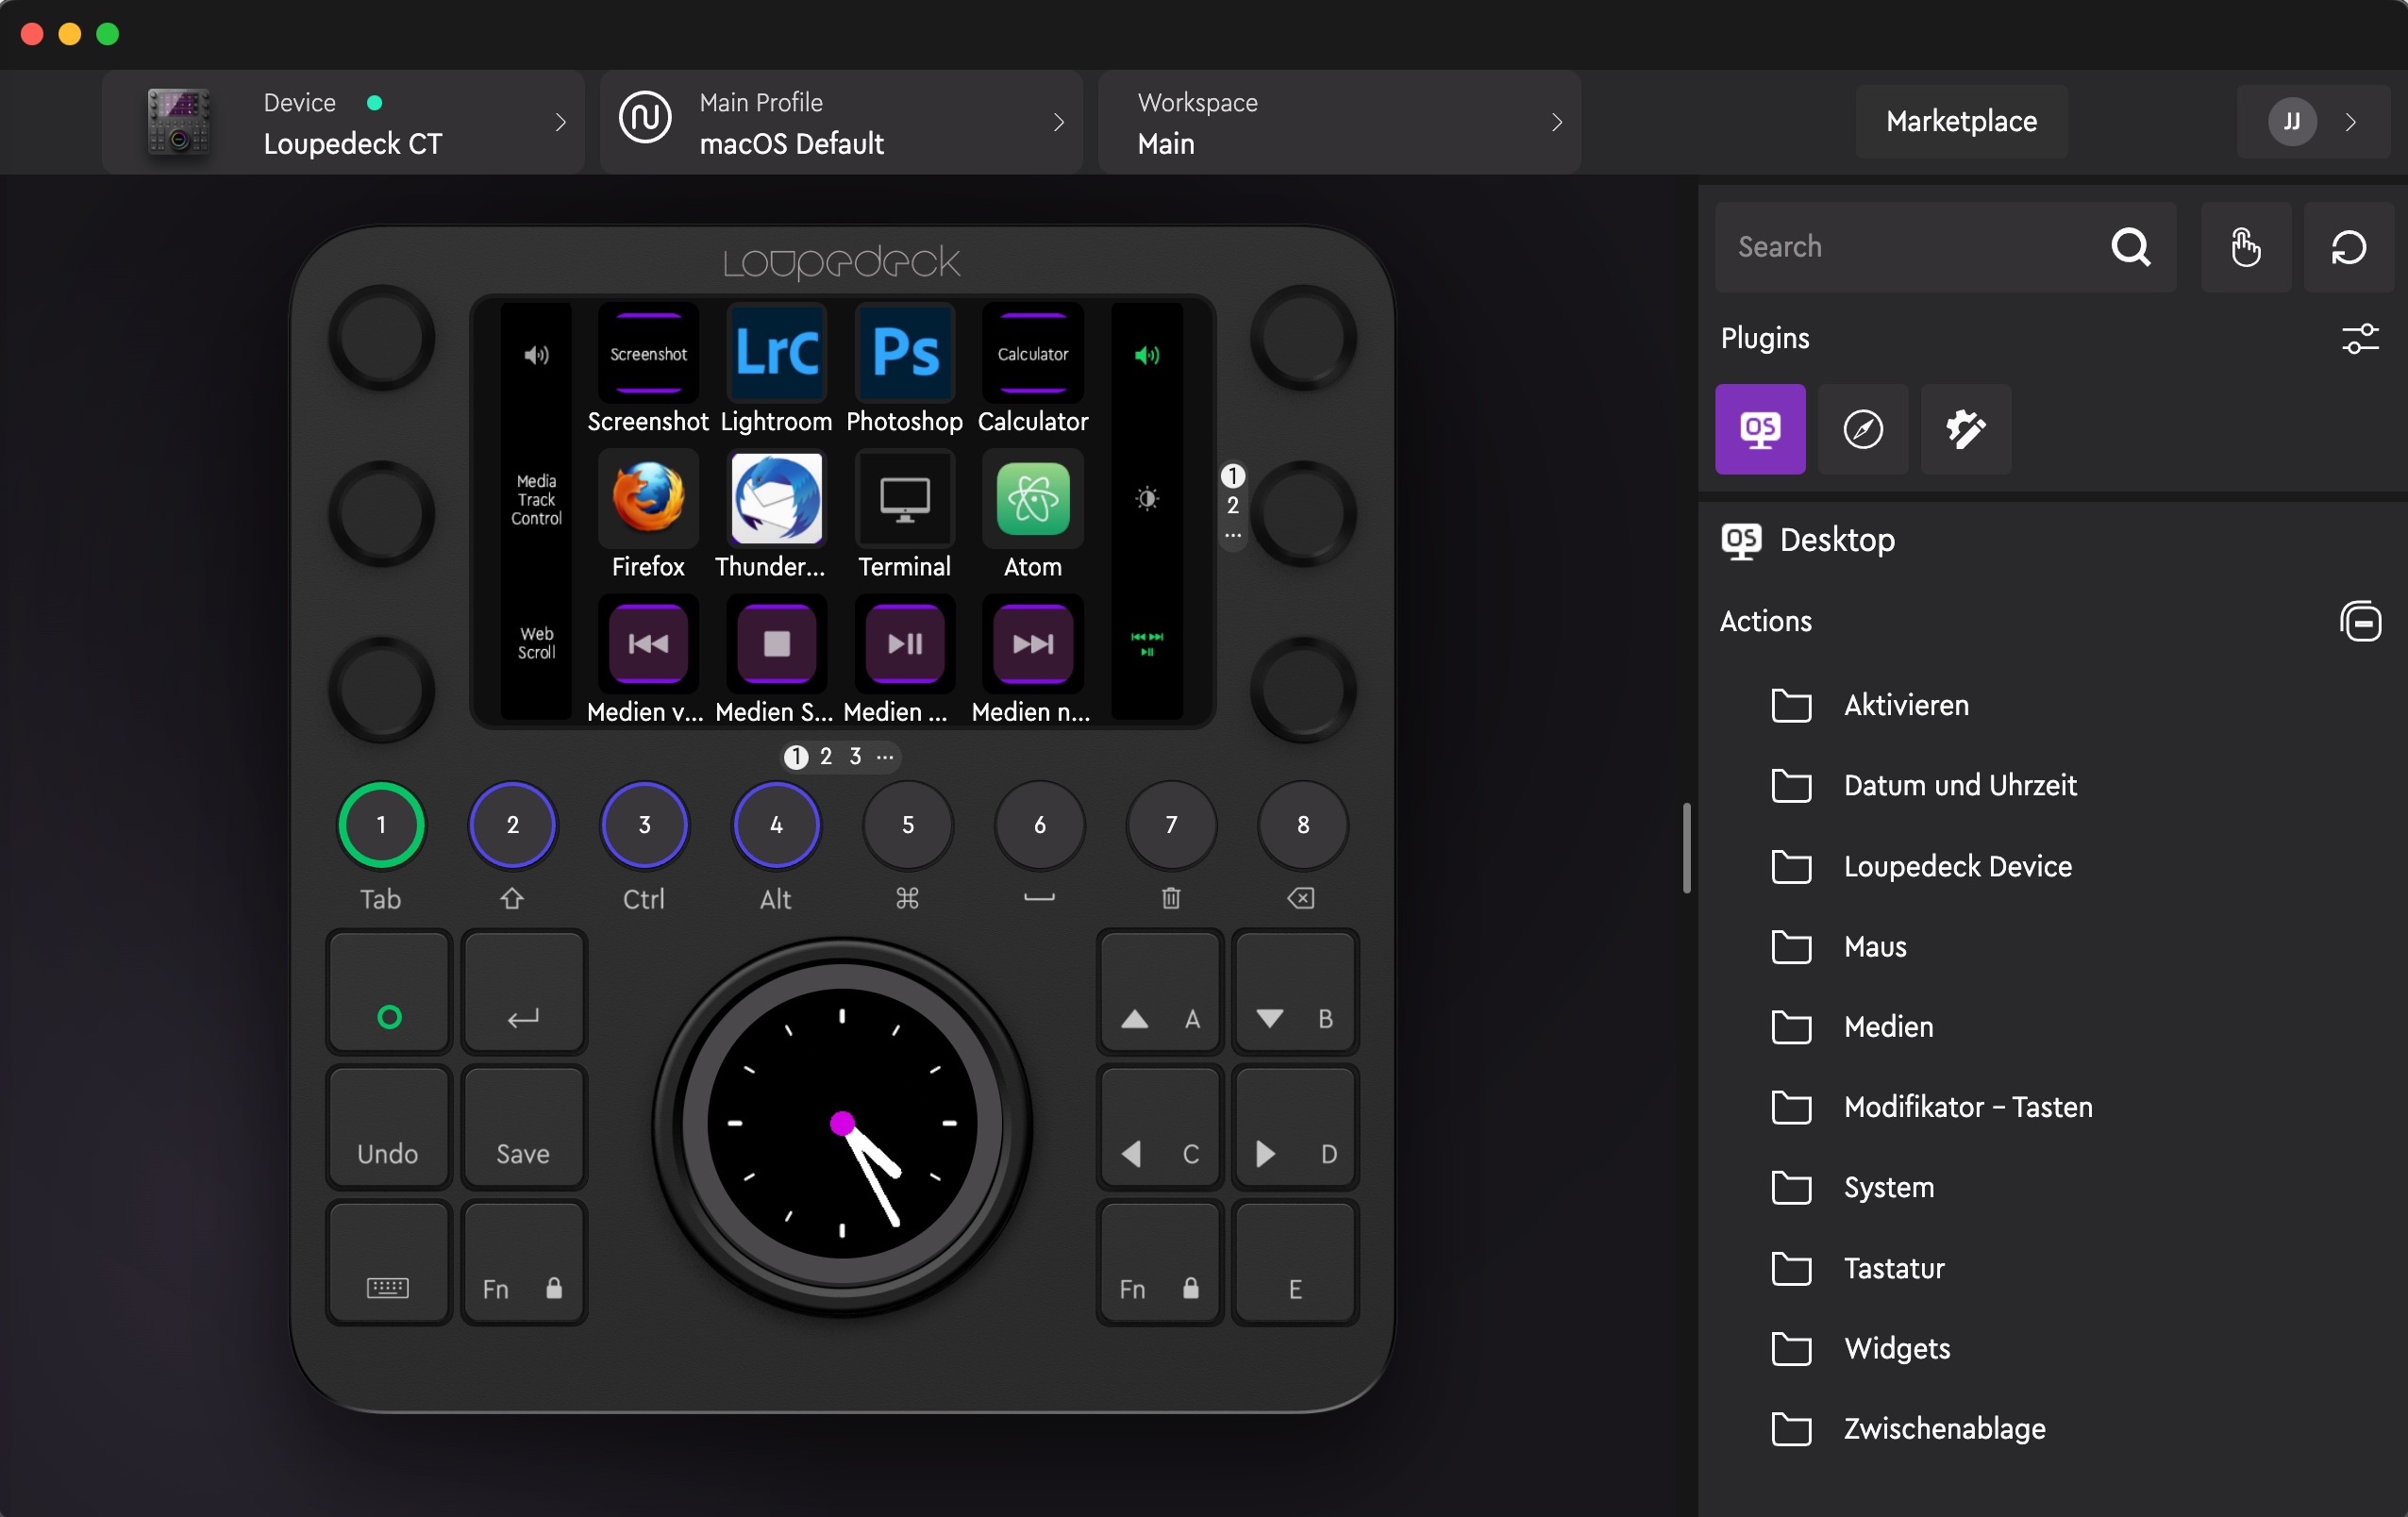Select the brightness dial slot
This screenshot has height=1517, width=2408.
[x=1147, y=498]
